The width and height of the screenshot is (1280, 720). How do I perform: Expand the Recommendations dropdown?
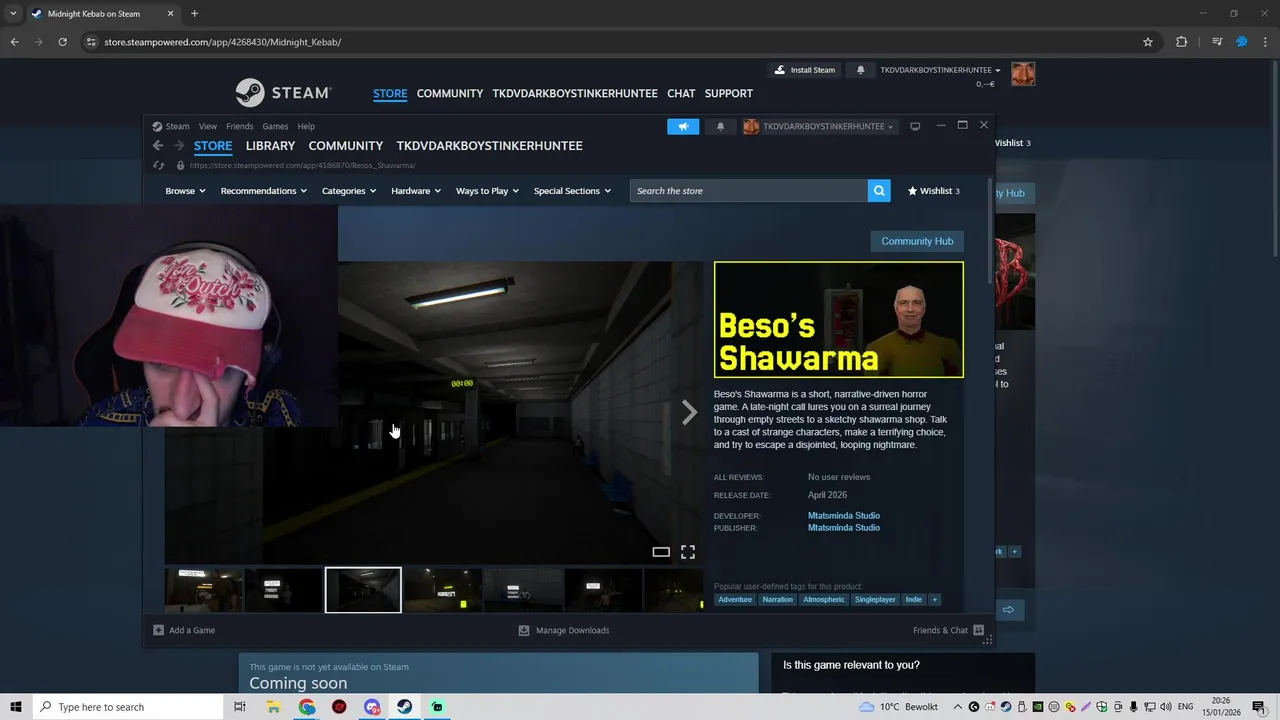coord(264,191)
